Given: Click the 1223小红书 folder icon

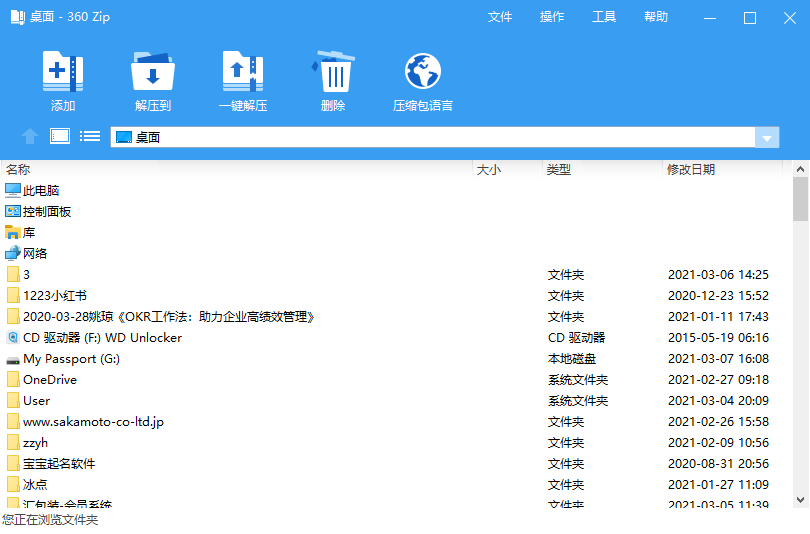Looking at the screenshot, I should point(13,295).
